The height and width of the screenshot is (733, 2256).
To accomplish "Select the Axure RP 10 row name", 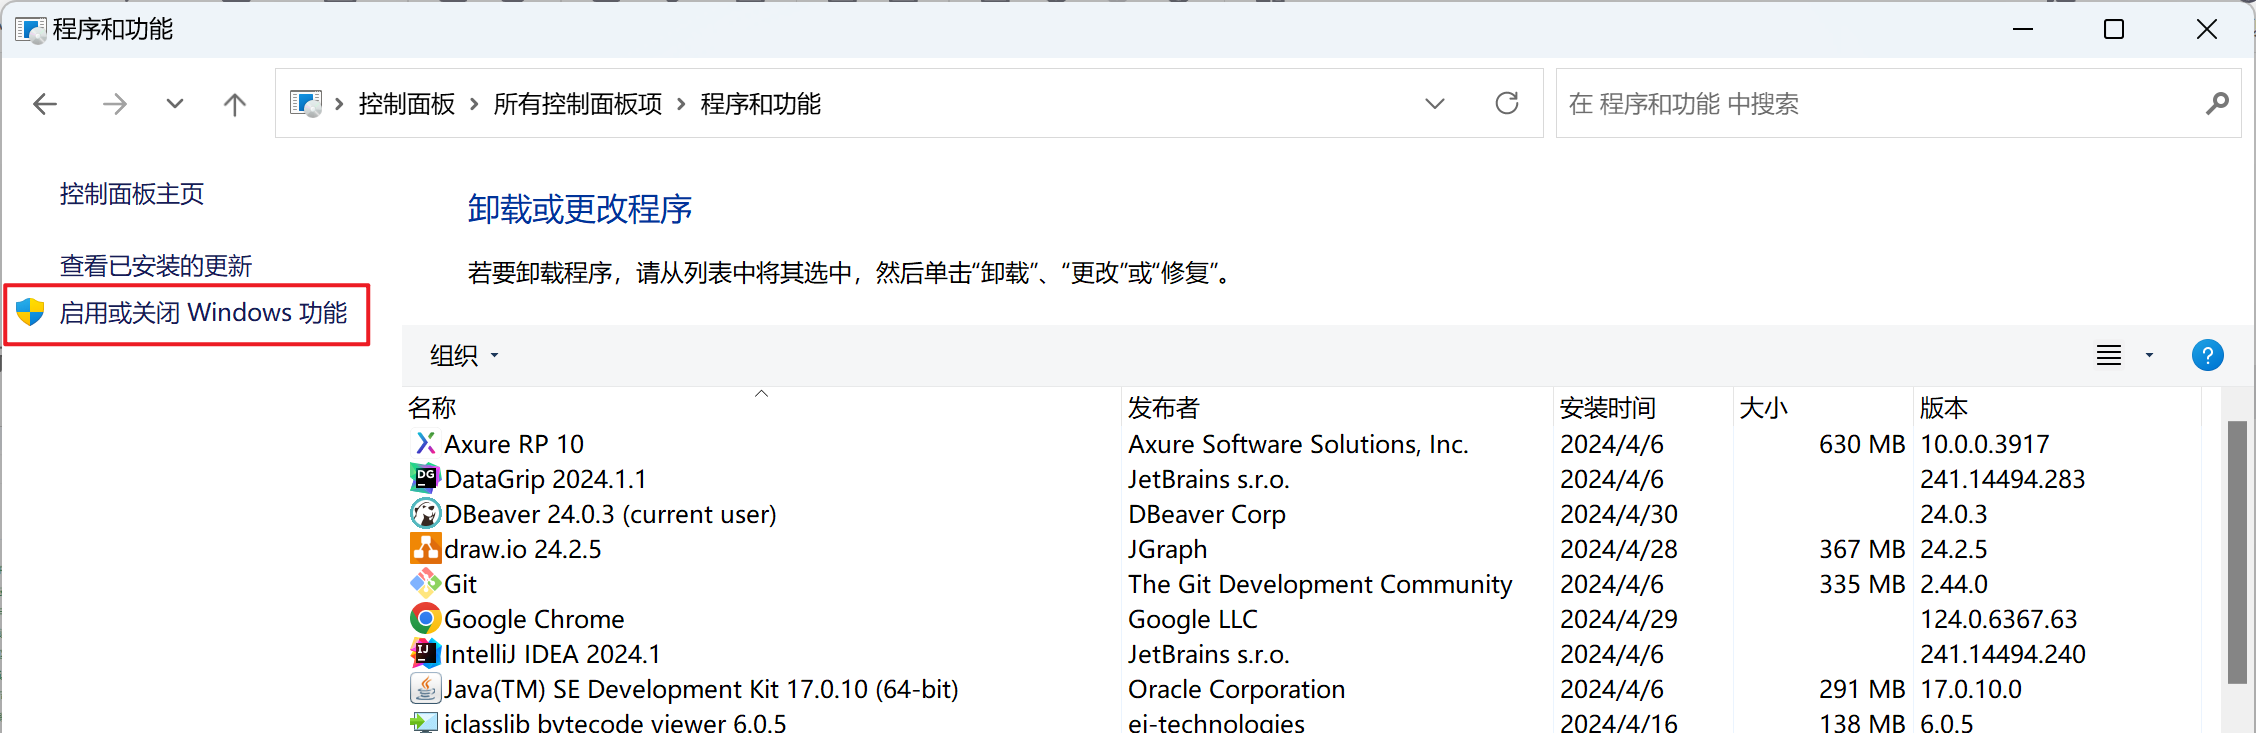I will 514,444.
